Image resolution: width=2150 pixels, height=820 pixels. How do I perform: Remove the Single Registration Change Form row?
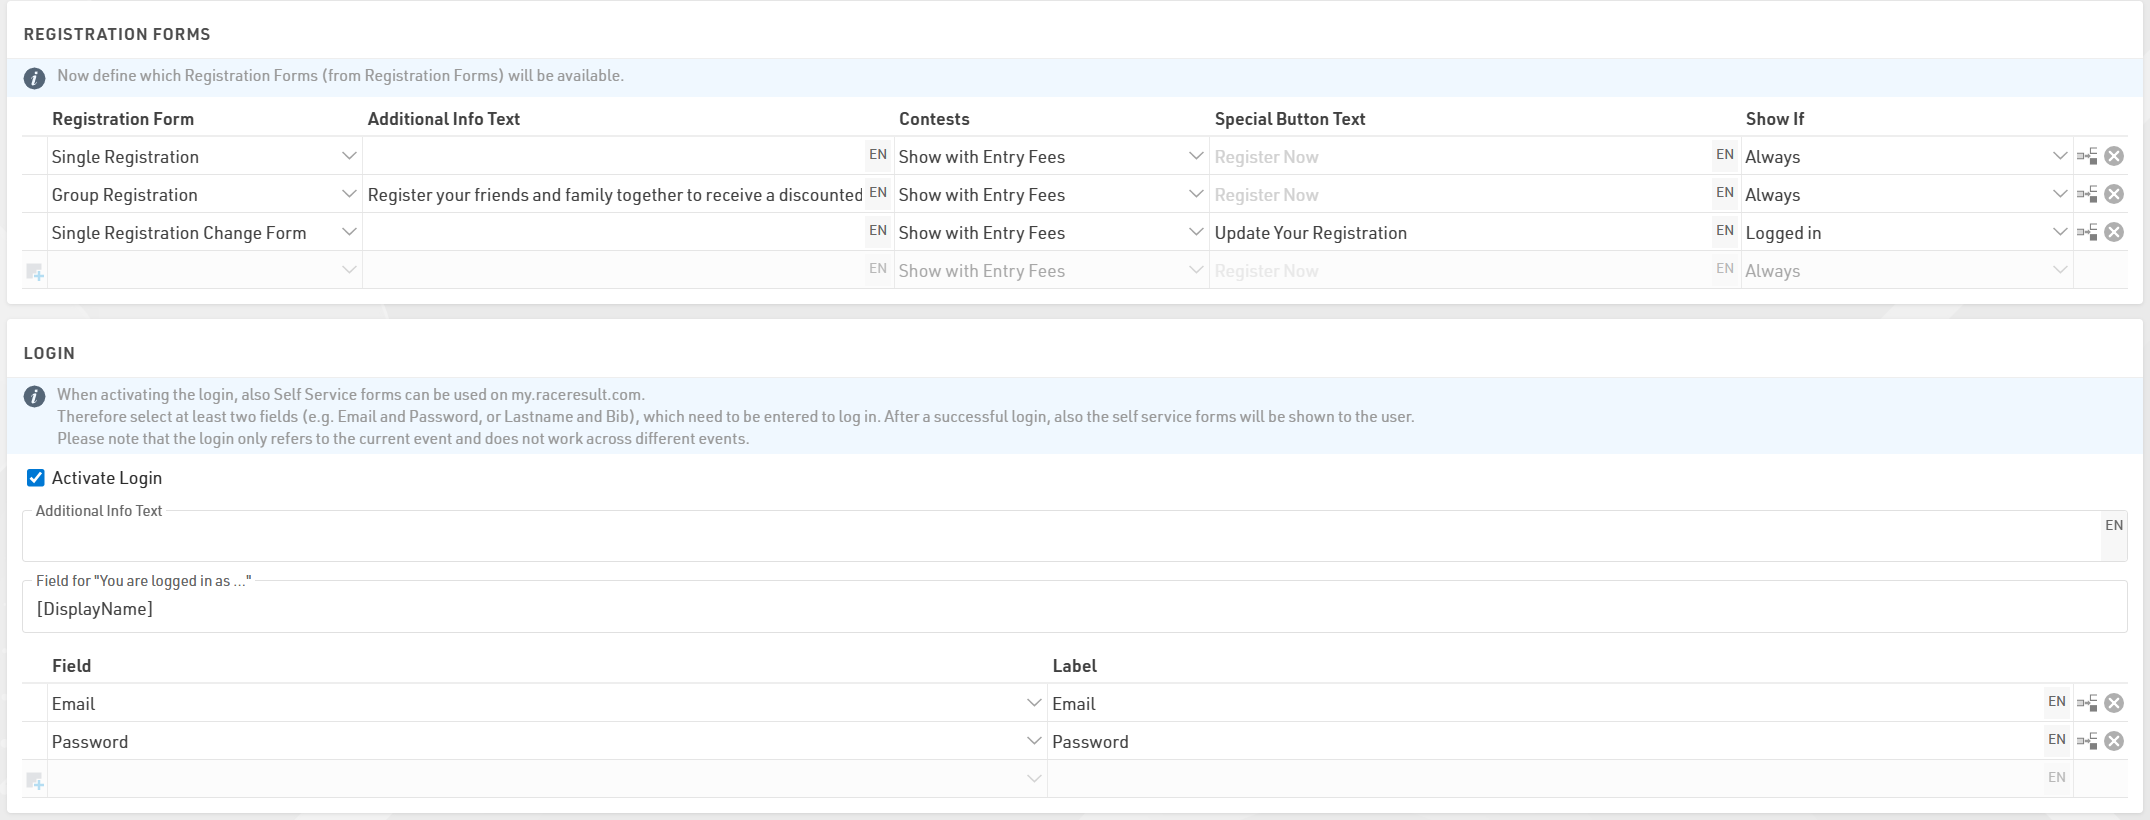[2114, 232]
